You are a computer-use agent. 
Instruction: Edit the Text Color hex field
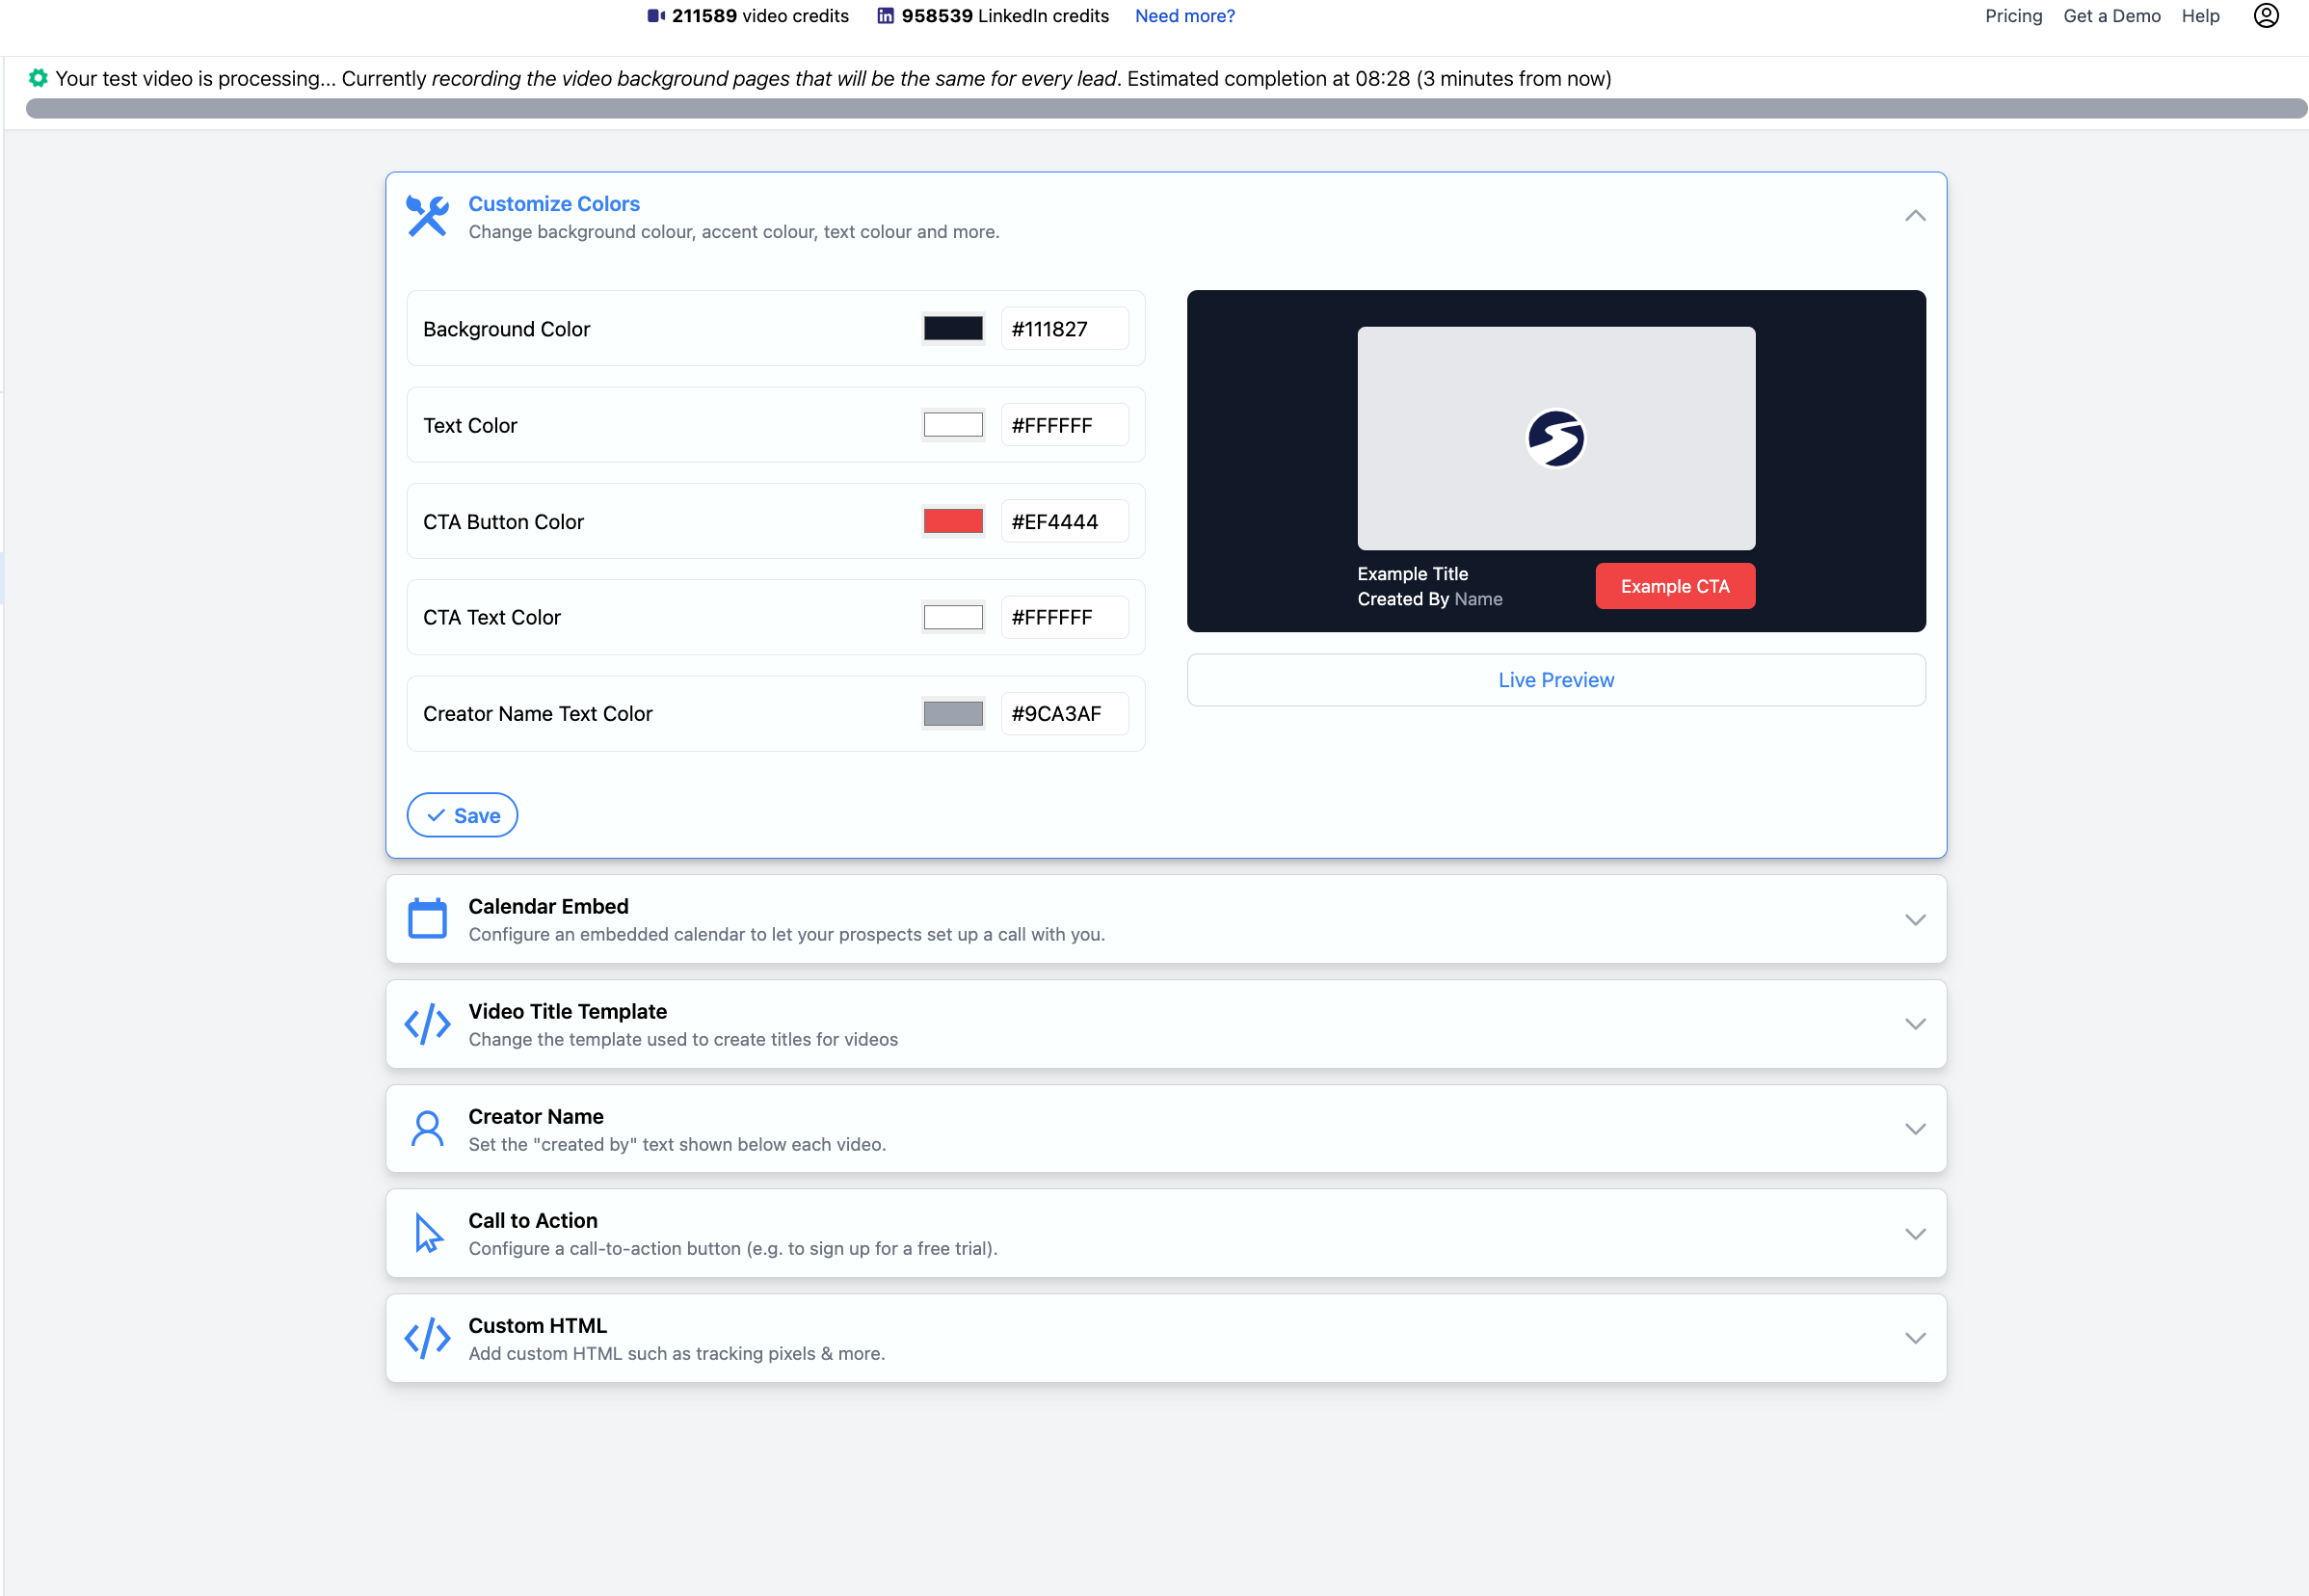click(x=1064, y=425)
